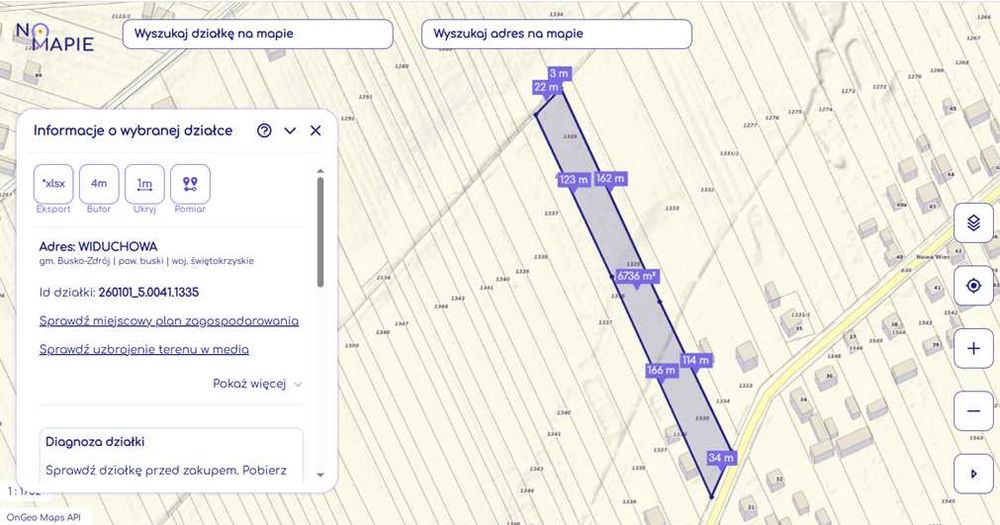The height and width of the screenshot is (525, 1000).
Task: Zoom out with the minus button
Action: [973, 411]
